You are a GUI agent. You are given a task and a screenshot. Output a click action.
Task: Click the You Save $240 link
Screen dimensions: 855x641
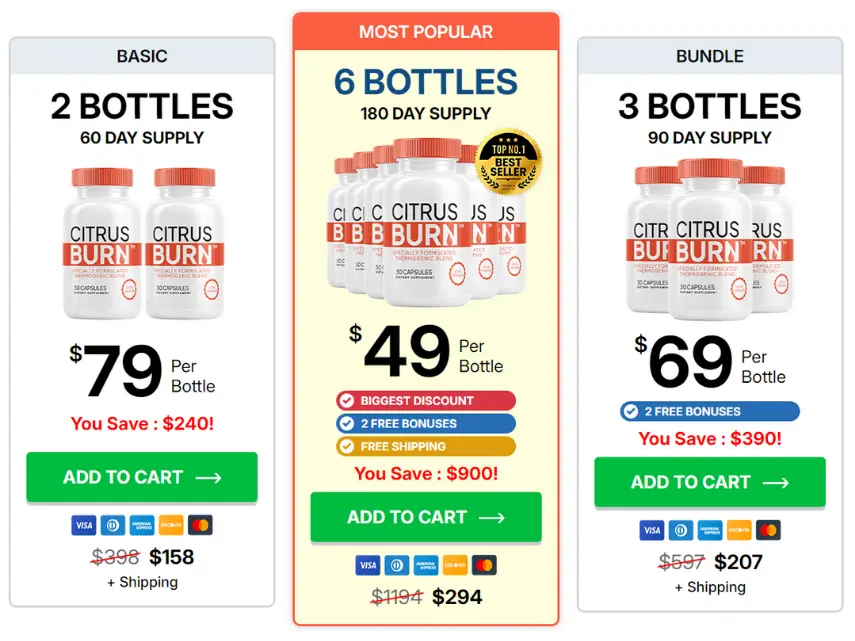pos(141,423)
